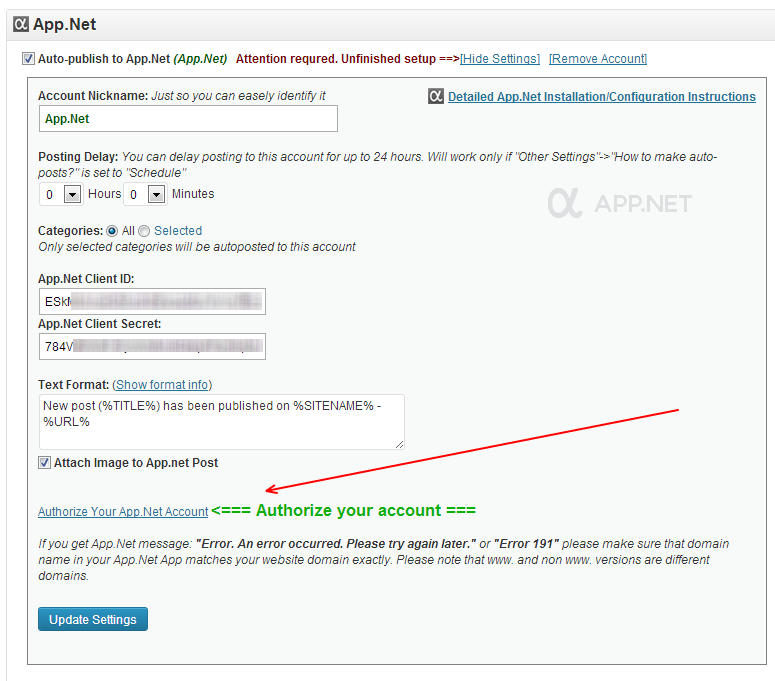Click the 'Minutes' label
The width and height of the screenshot is (775, 681).
(x=193, y=194)
